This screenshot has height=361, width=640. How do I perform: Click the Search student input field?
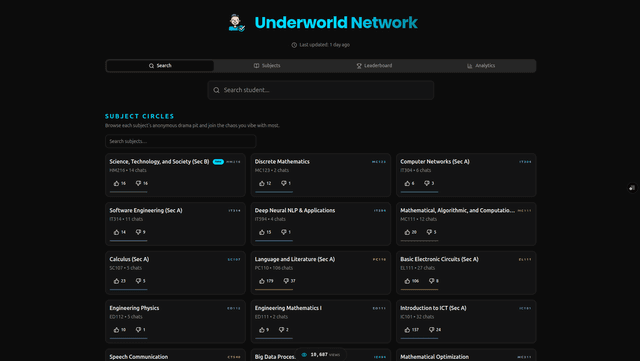pos(321,90)
